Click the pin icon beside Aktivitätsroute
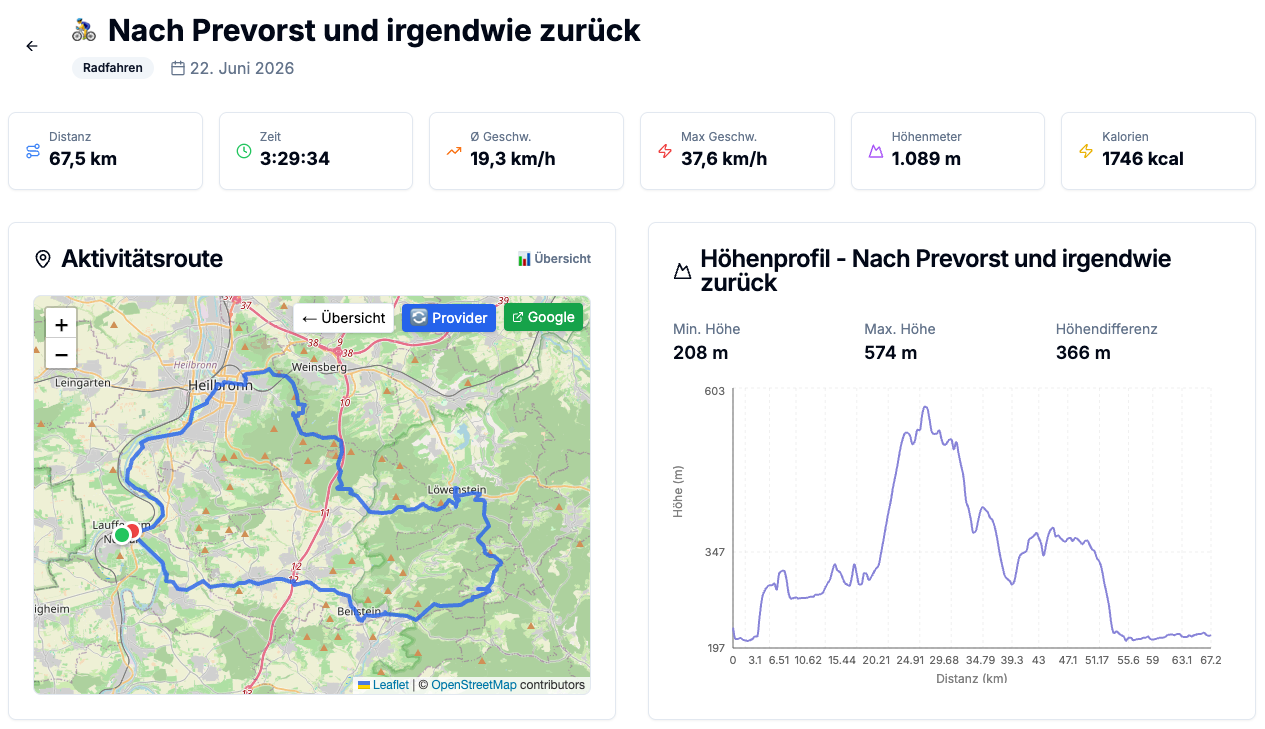 43,259
